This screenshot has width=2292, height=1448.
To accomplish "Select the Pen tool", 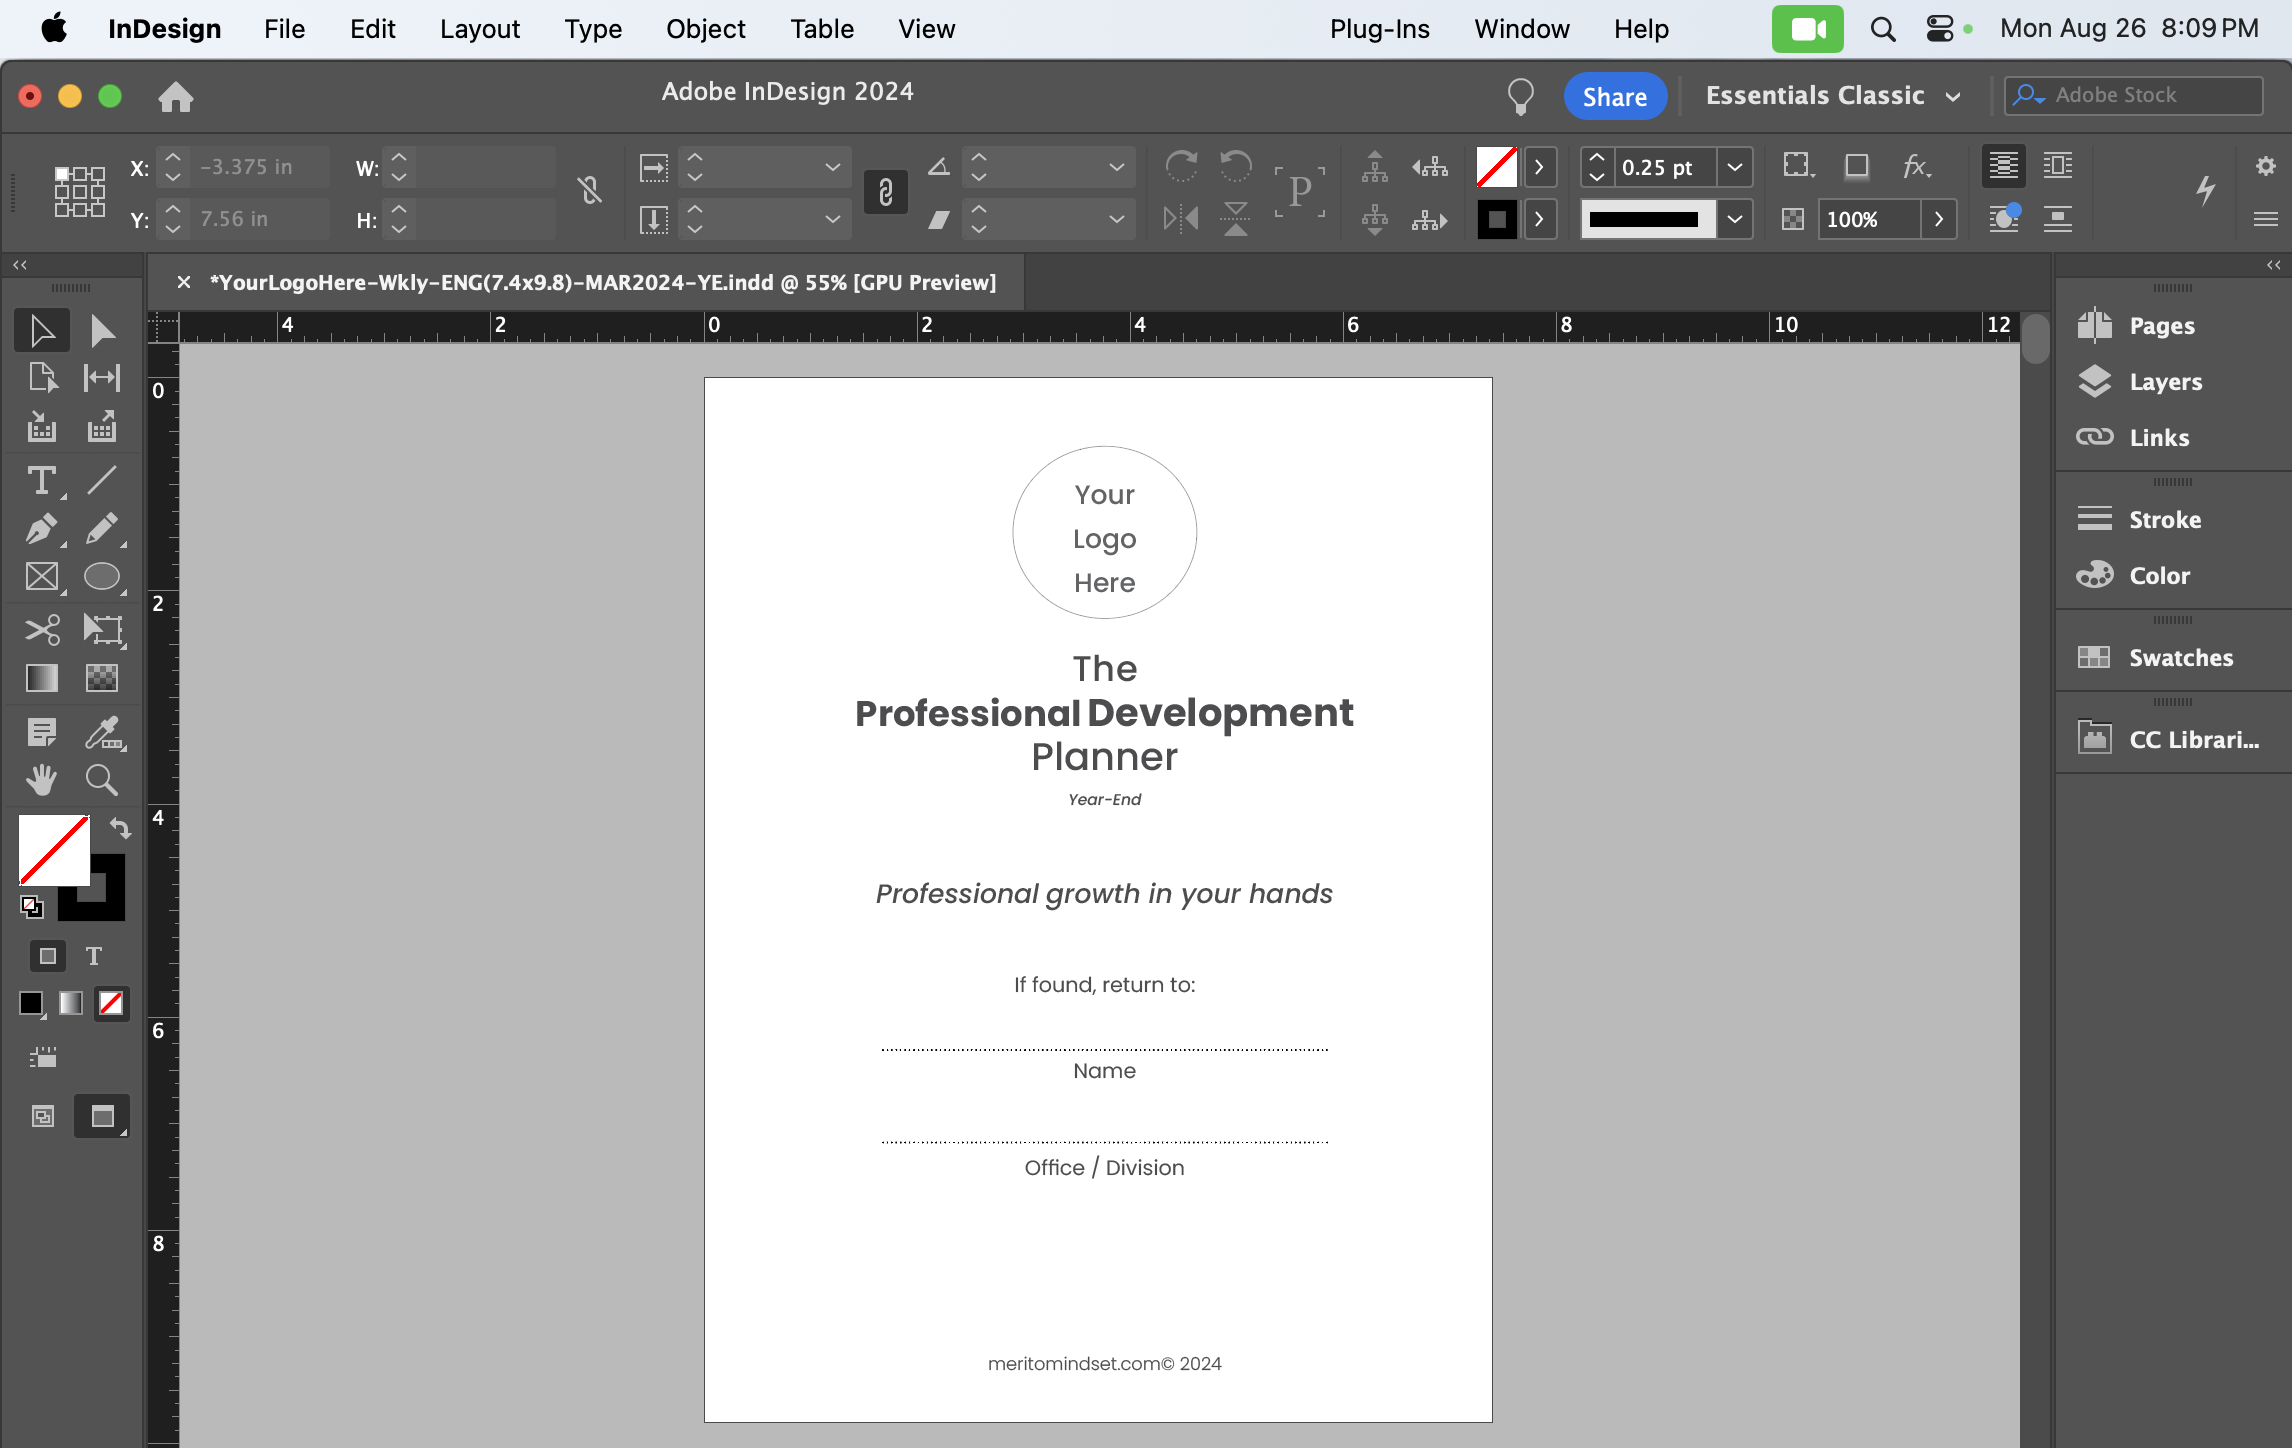I will coord(41,529).
